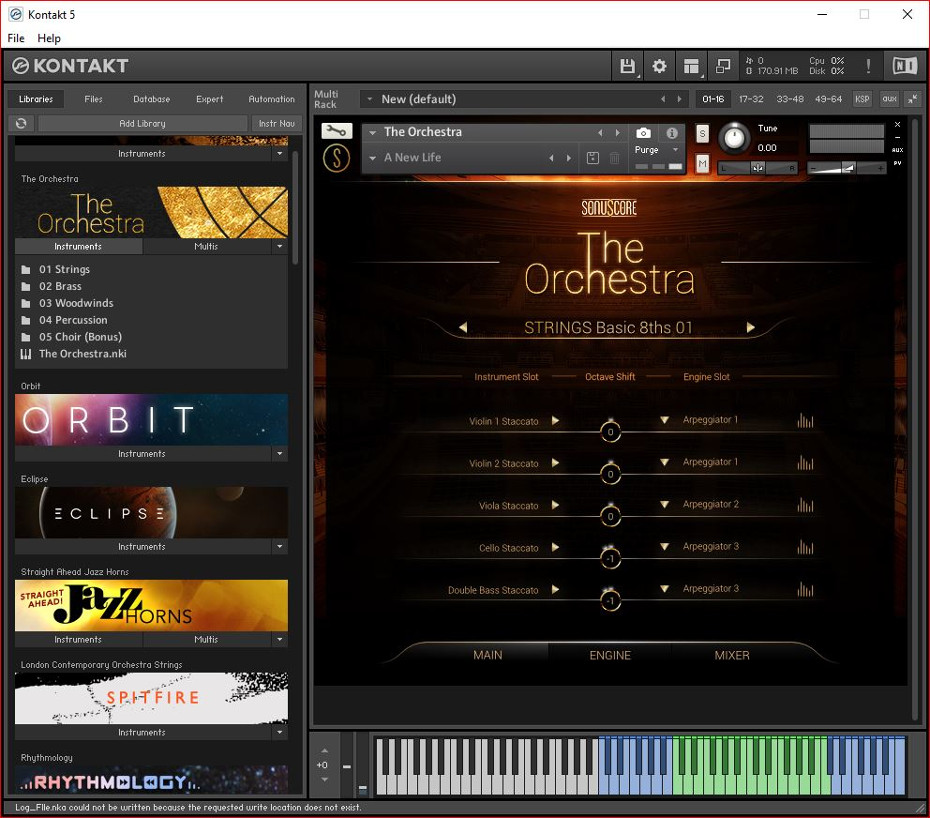Screen dimensions: 930x818
Task: Click the Sonuscore S logo icon
Action: [x=336, y=158]
